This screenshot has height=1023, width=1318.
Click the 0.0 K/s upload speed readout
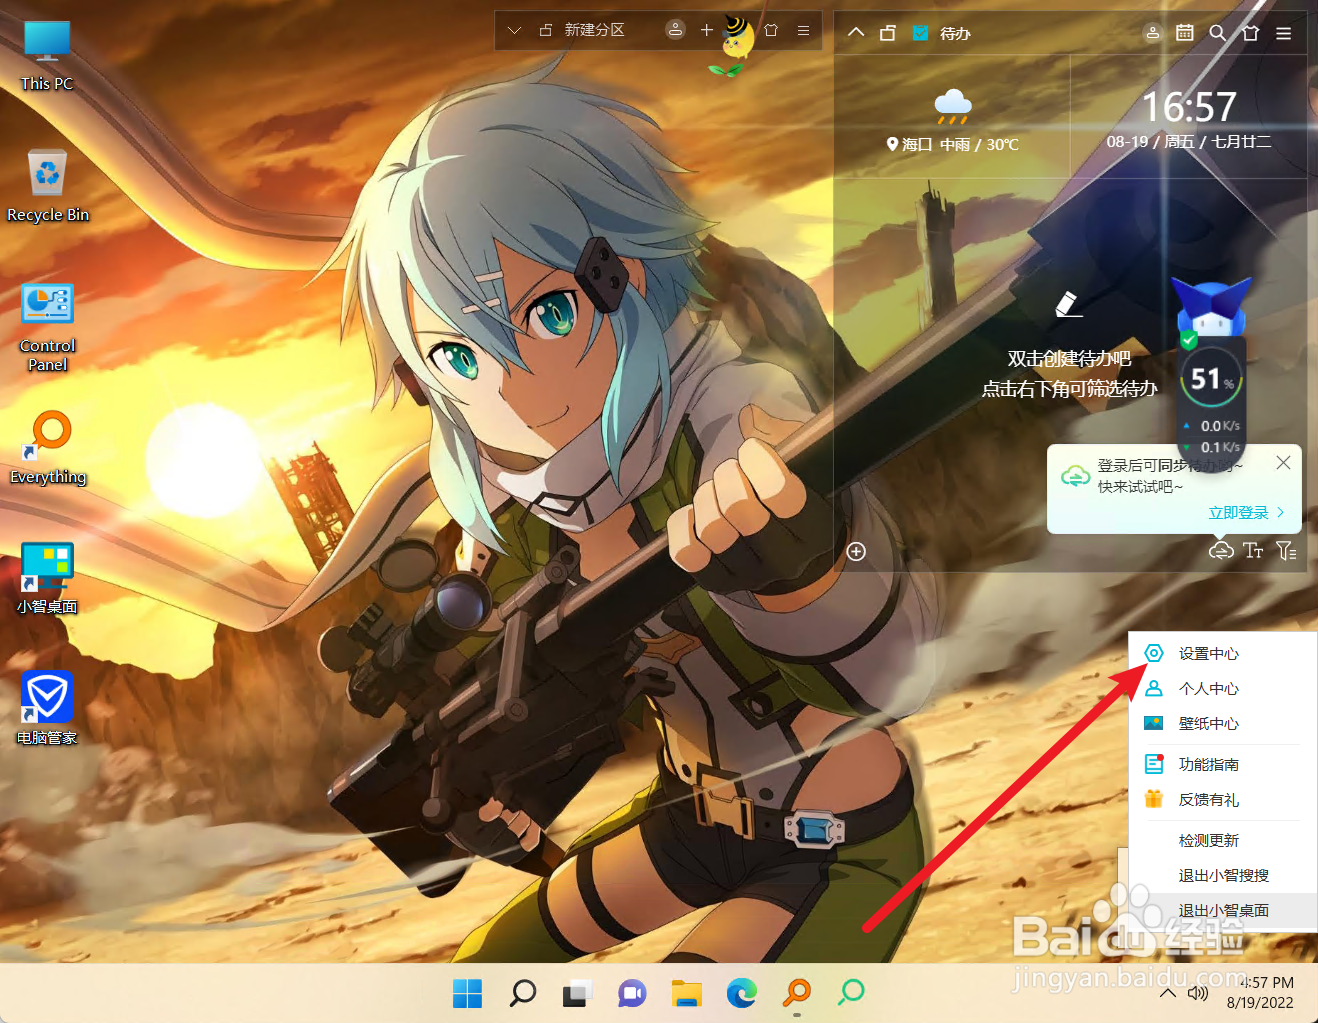(1213, 426)
